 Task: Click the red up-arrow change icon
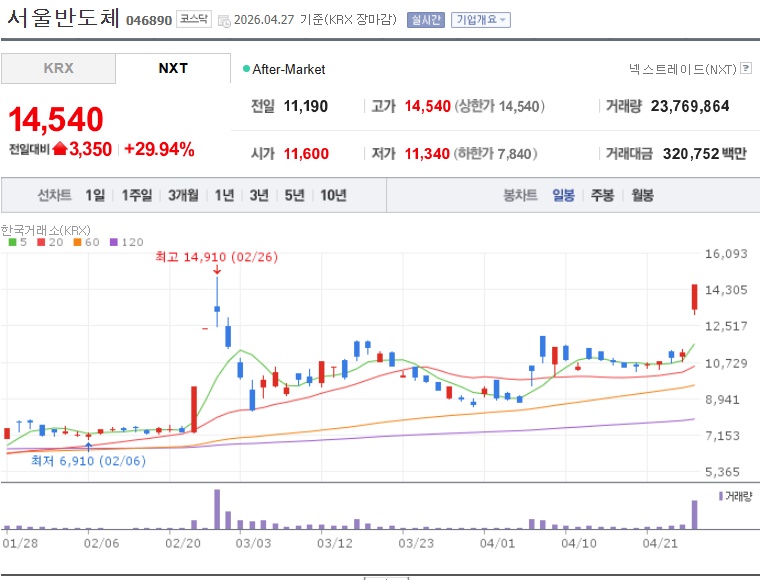pos(60,148)
